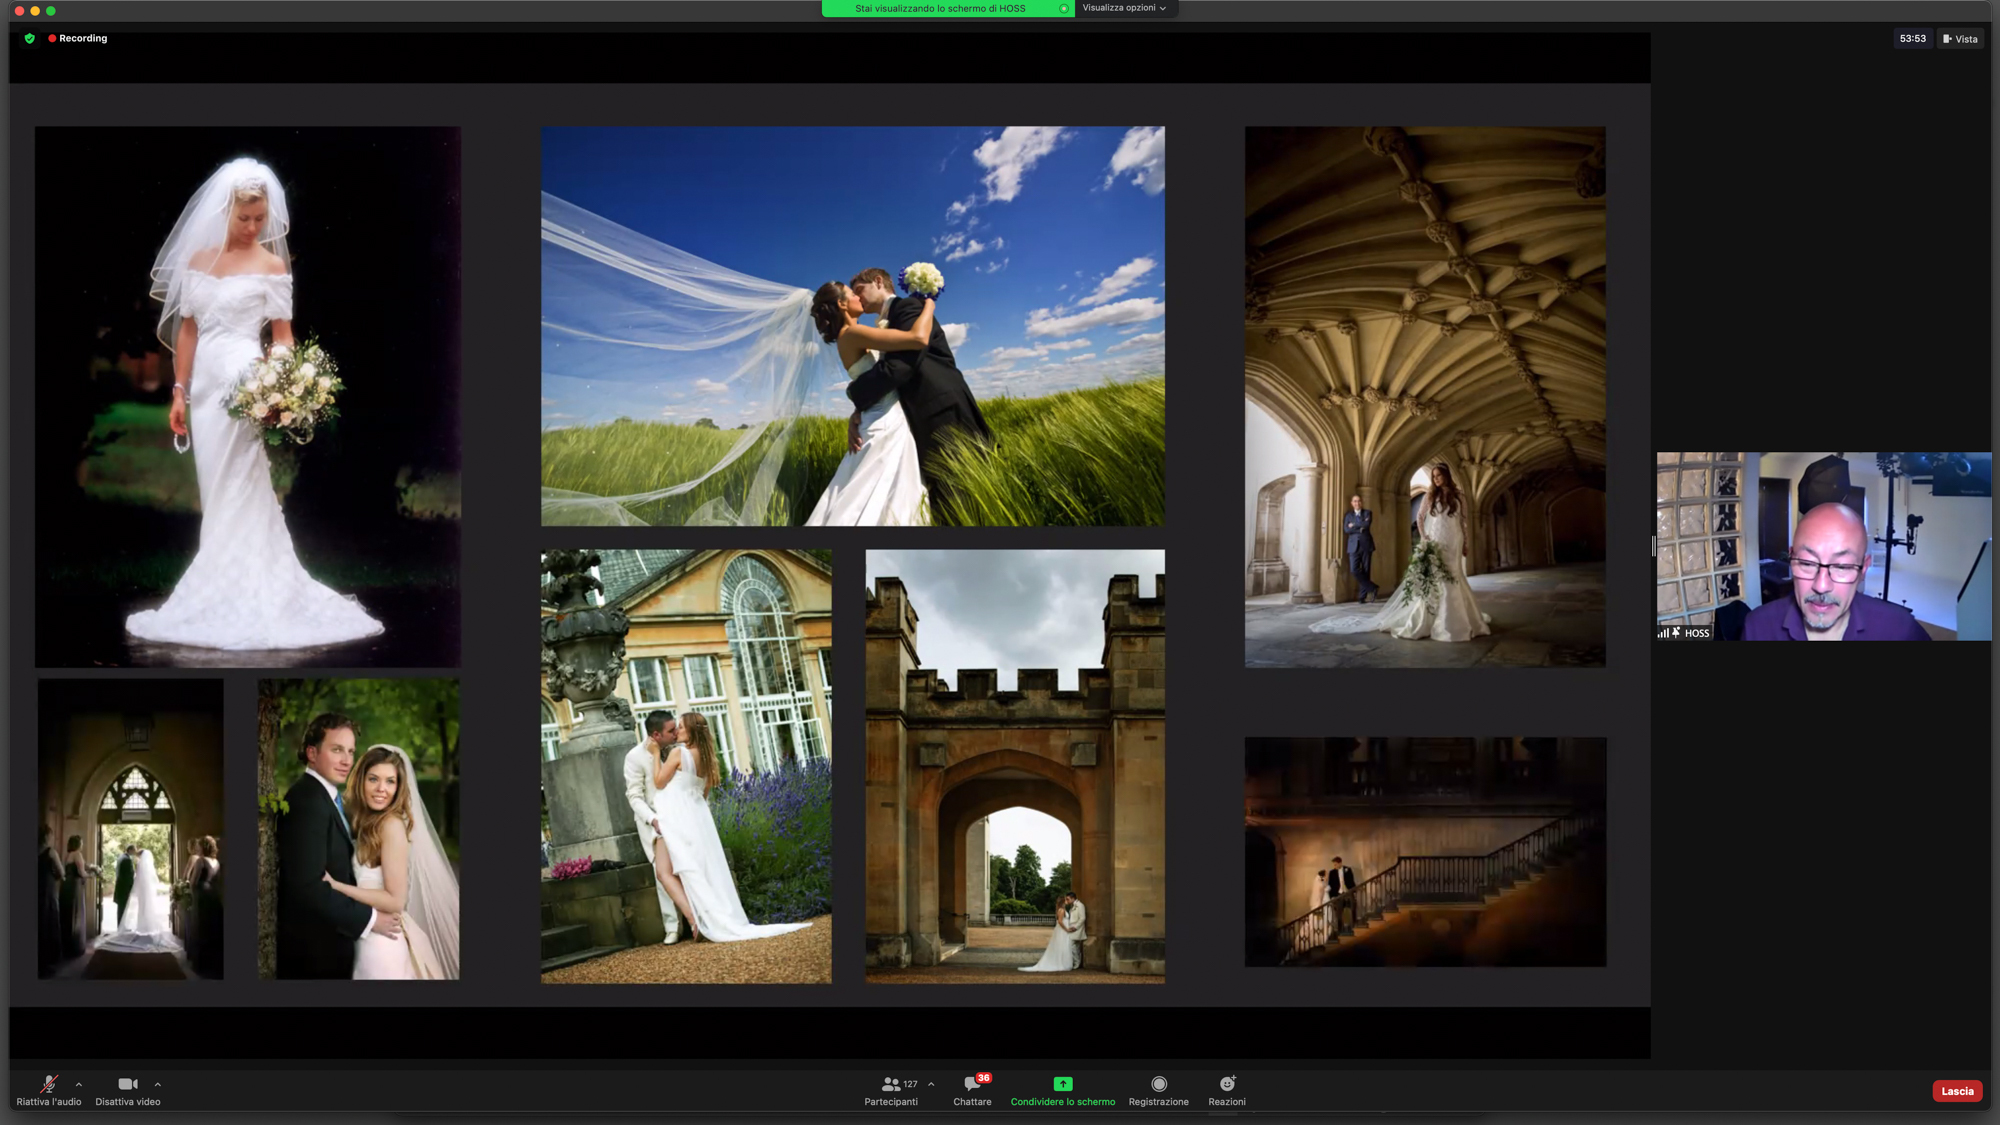Select the HOSS speaker video thumbnail
Screen dimensions: 2000x1125
pos(1823,546)
